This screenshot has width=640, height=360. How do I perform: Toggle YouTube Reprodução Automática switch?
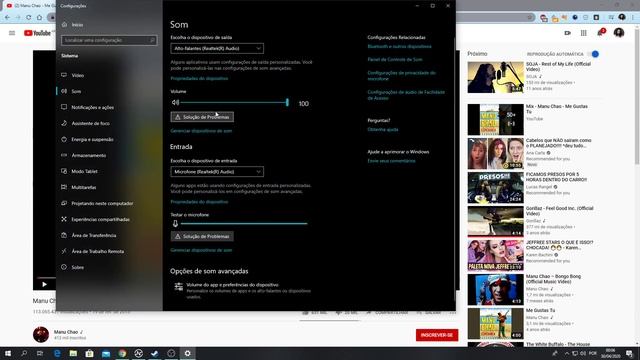tap(594, 54)
